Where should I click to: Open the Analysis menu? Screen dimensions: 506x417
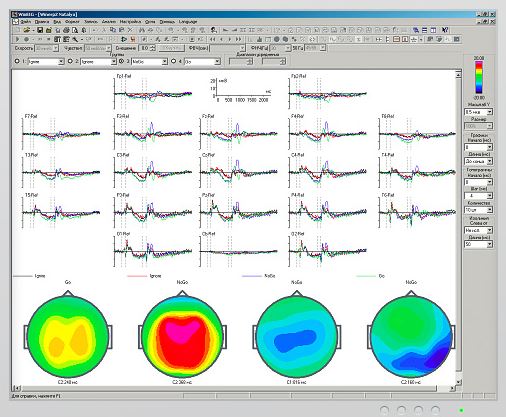[109, 21]
